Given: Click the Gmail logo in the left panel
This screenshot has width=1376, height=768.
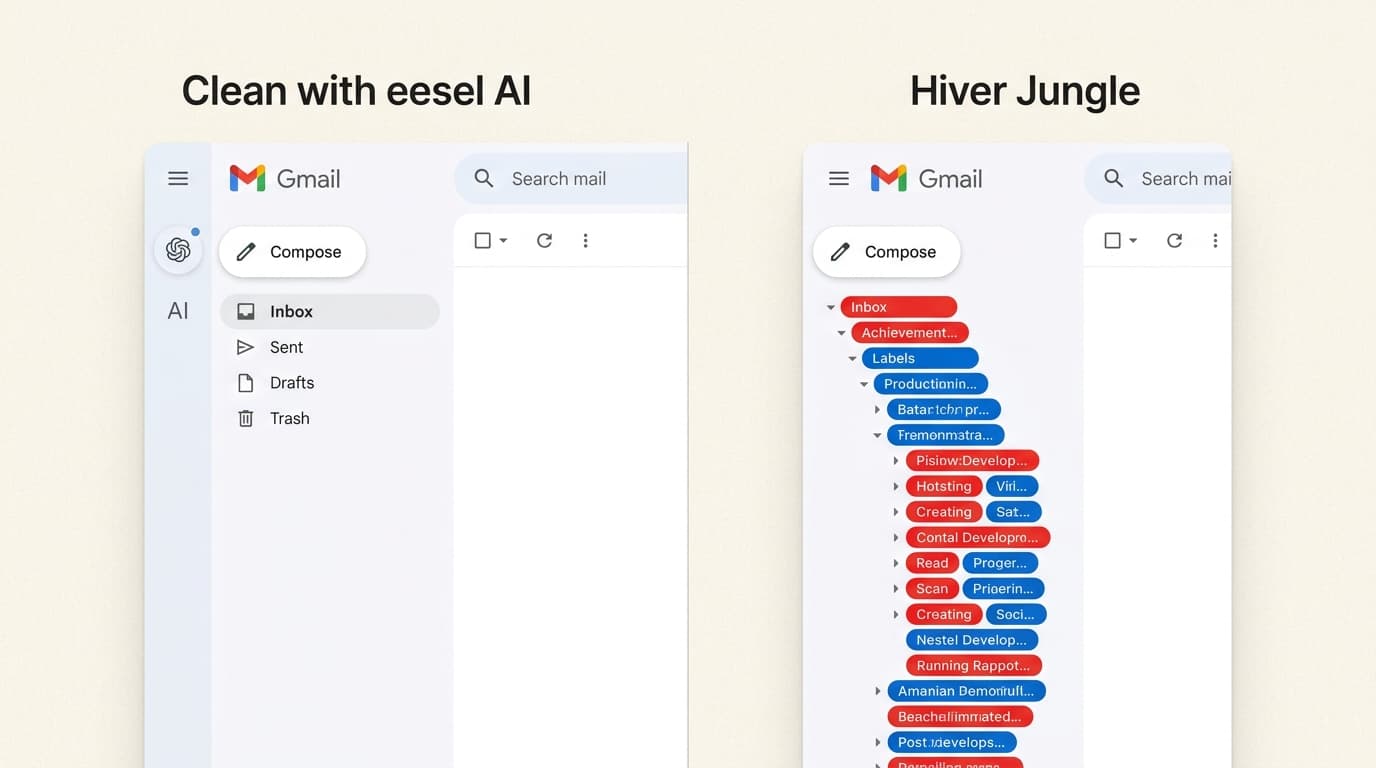Looking at the screenshot, I should point(285,179).
